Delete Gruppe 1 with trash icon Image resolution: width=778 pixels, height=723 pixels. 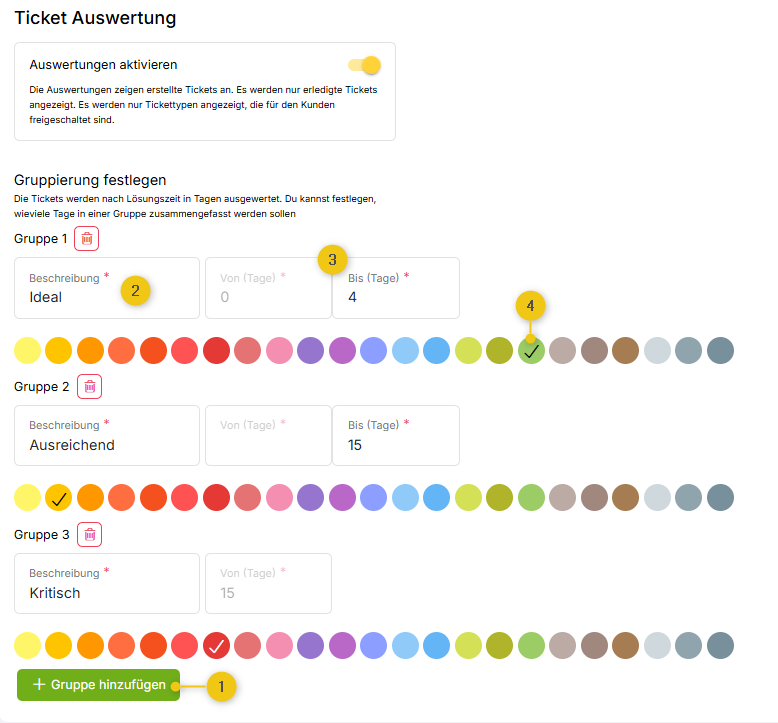(87, 239)
